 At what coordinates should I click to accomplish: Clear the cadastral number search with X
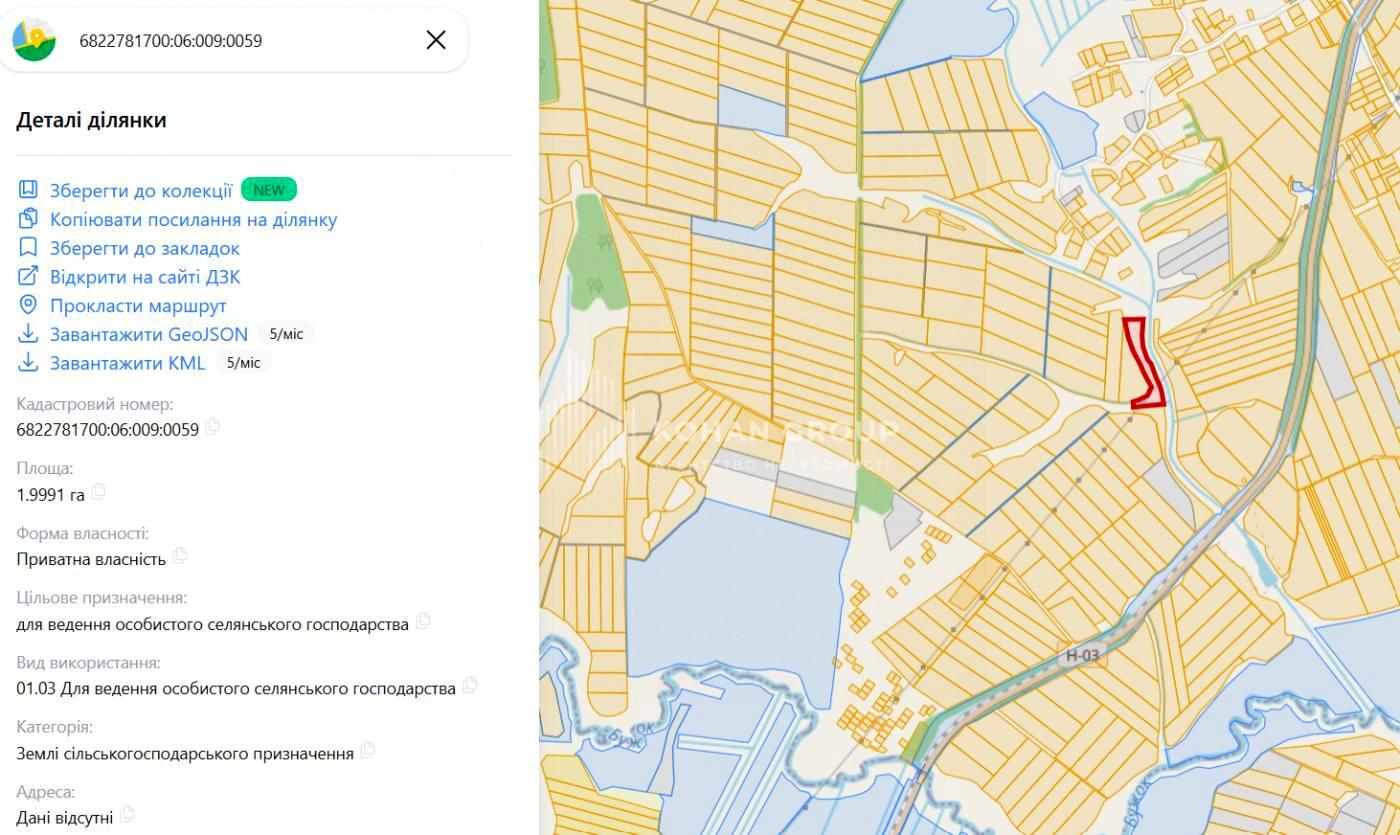tap(436, 40)
